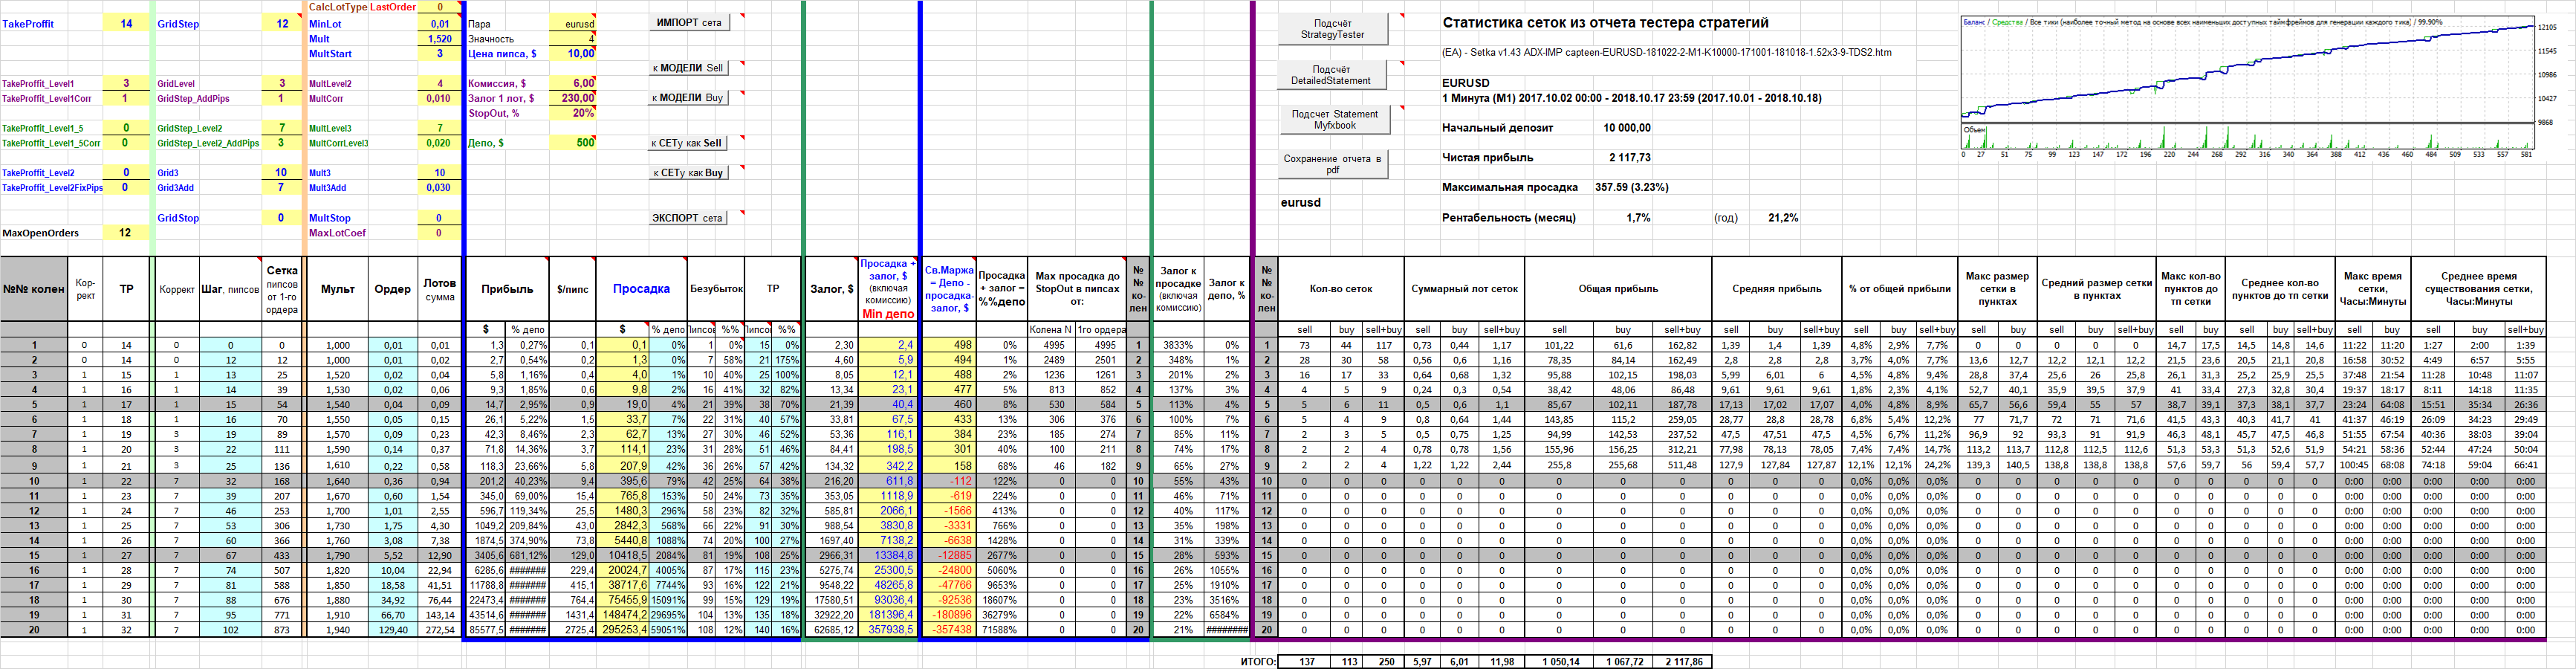Click the MaxLotCoef label
The width and height of the screenshot is (2576, 669).
pyautogui.click(x=337, y=233)
